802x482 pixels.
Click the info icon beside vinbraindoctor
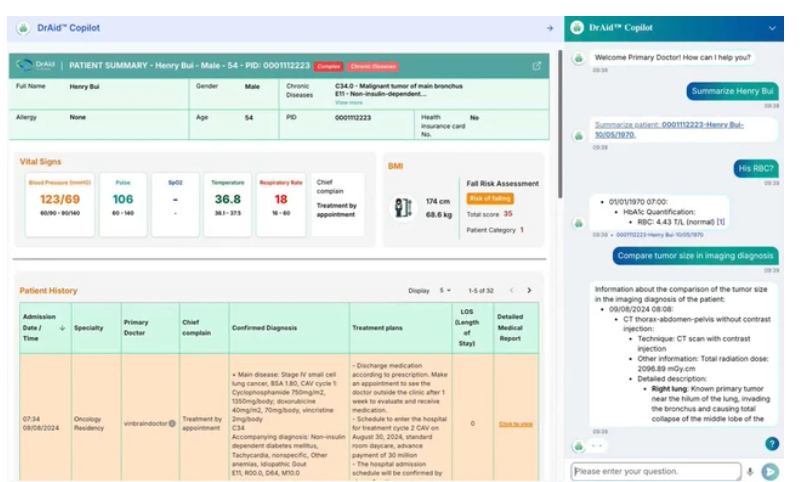tap(172, 423)
